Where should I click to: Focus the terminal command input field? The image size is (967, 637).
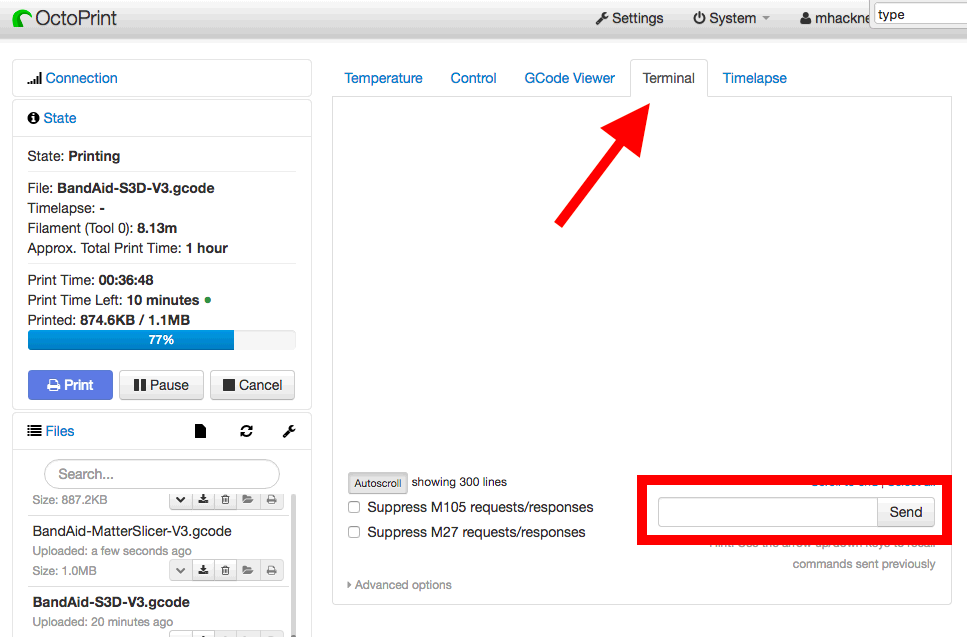[767, 512]
